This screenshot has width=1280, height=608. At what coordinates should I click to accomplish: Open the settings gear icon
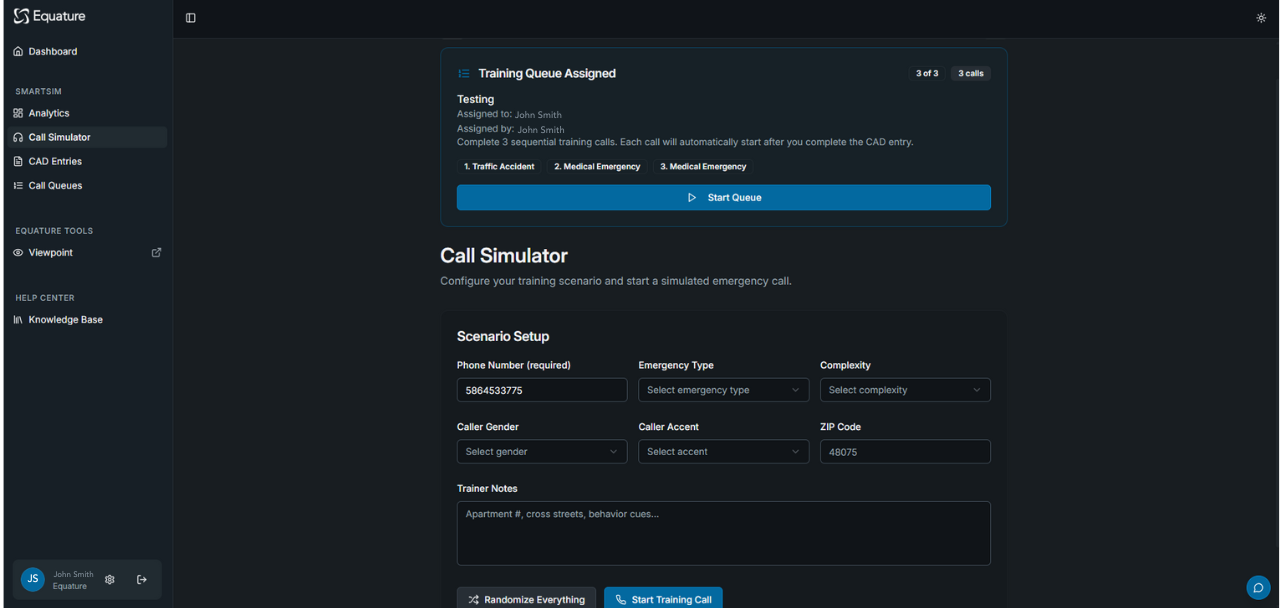(x=110, y=580)
